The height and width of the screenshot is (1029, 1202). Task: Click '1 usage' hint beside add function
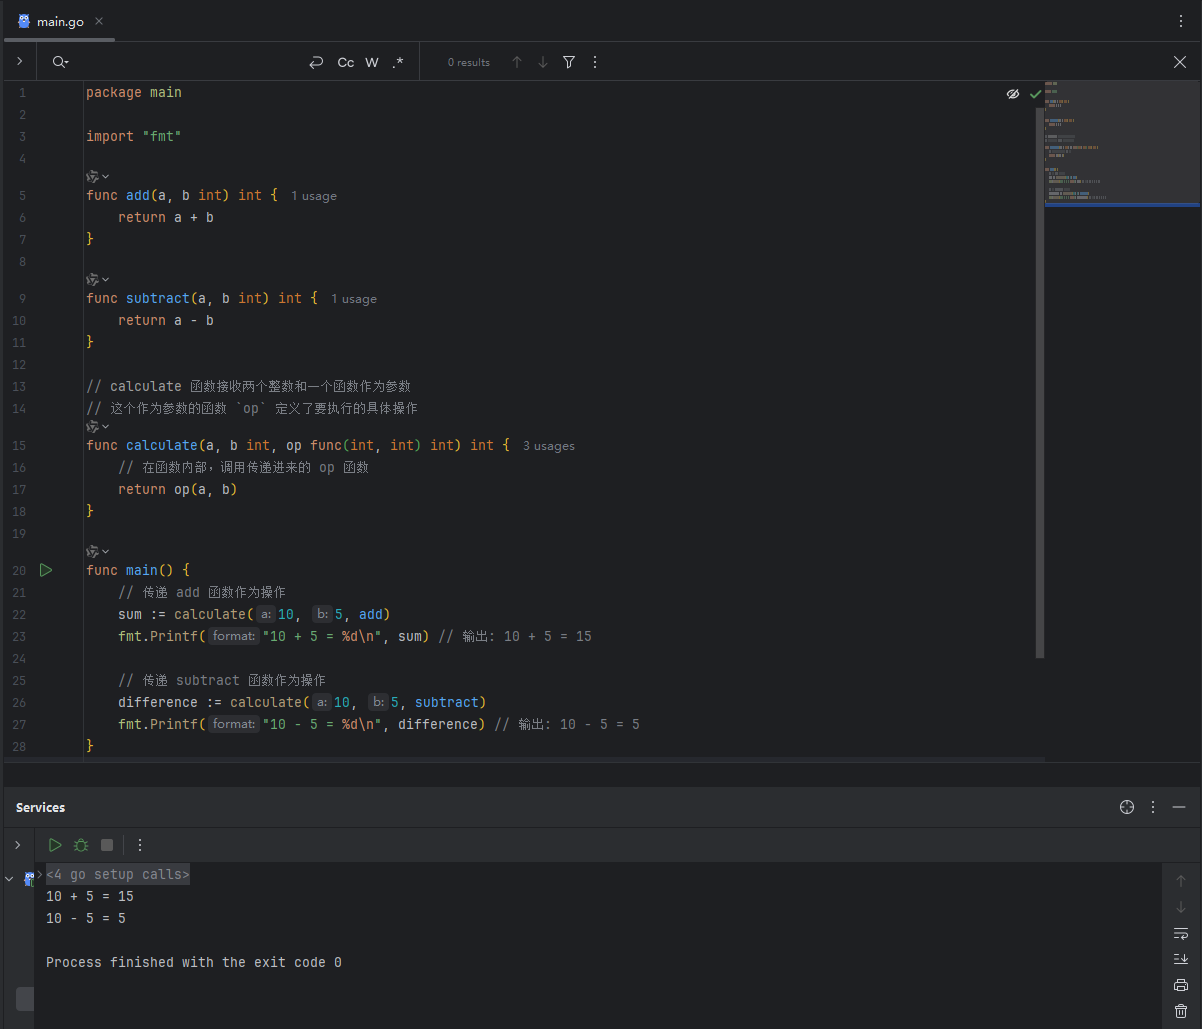314,196
